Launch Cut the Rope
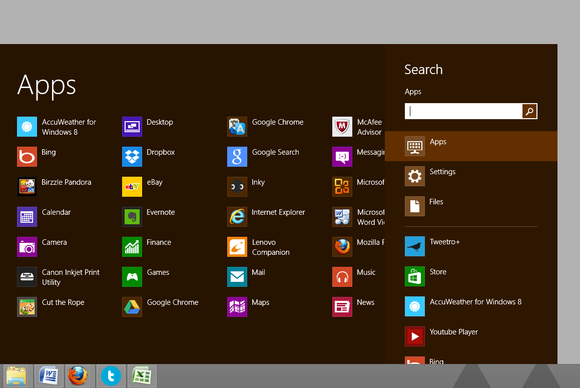 [51, 307]
